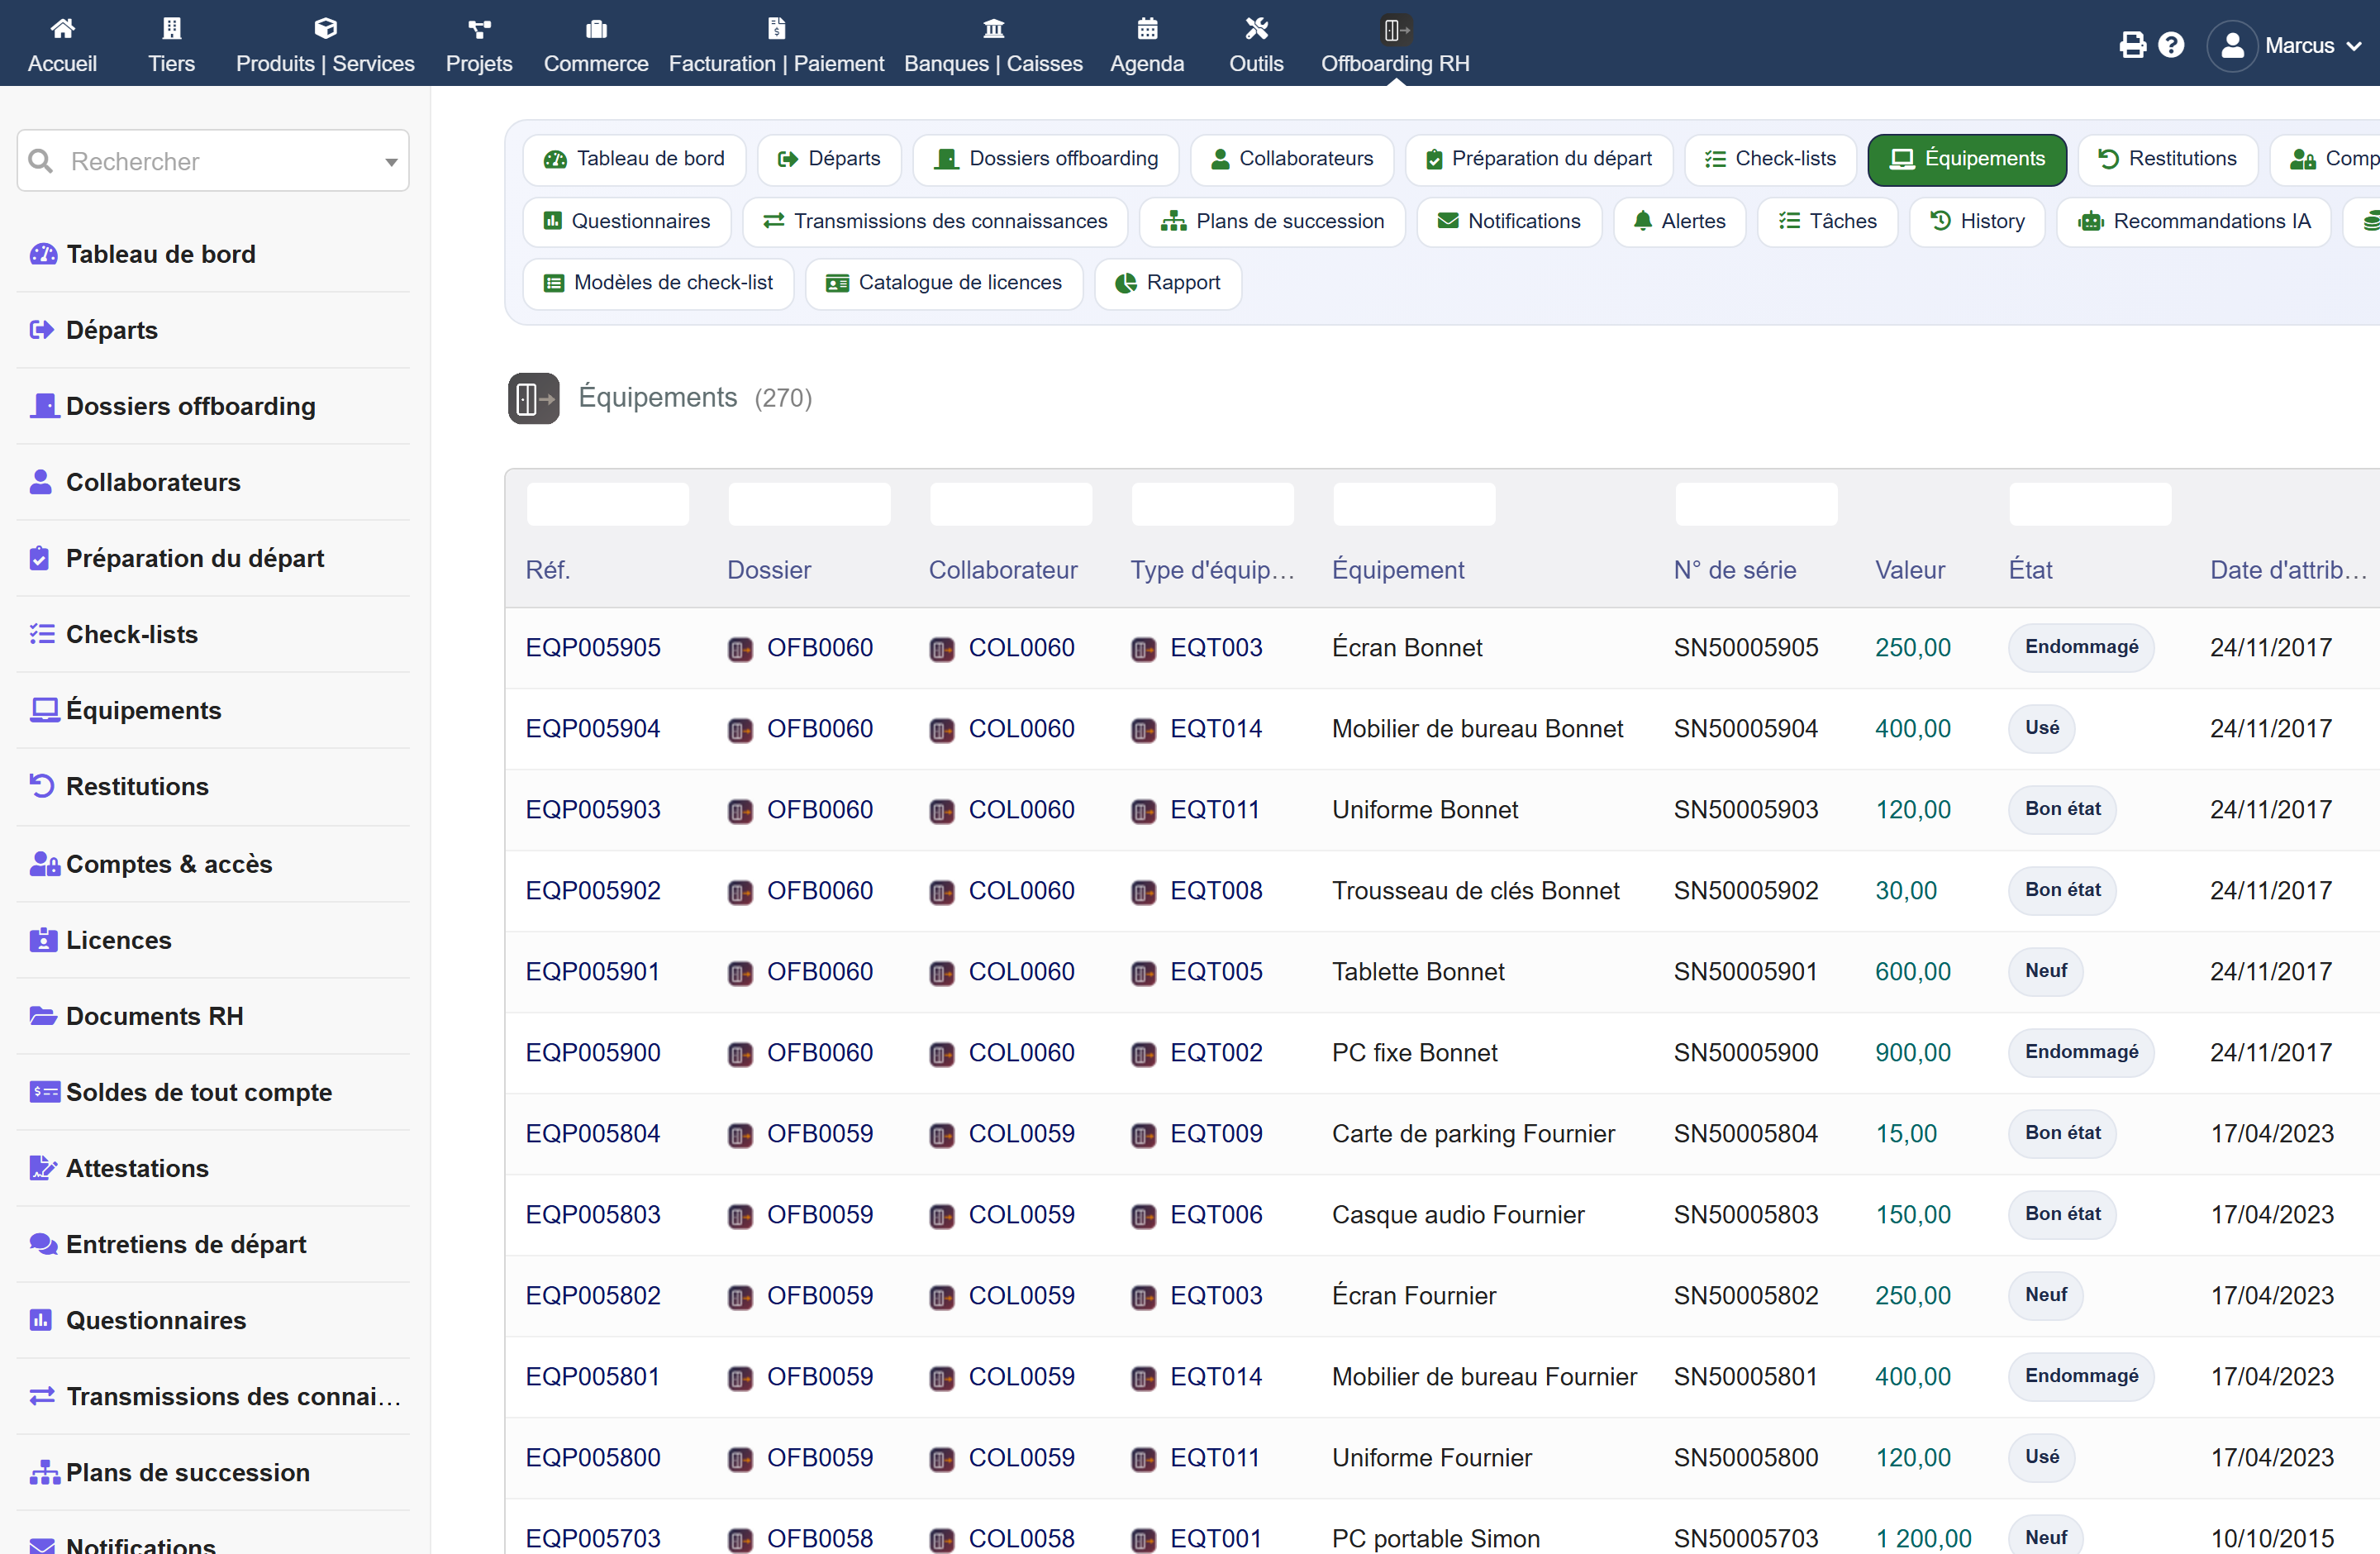
Task: Open the Alertes tab
Action: coord(1680,221)
